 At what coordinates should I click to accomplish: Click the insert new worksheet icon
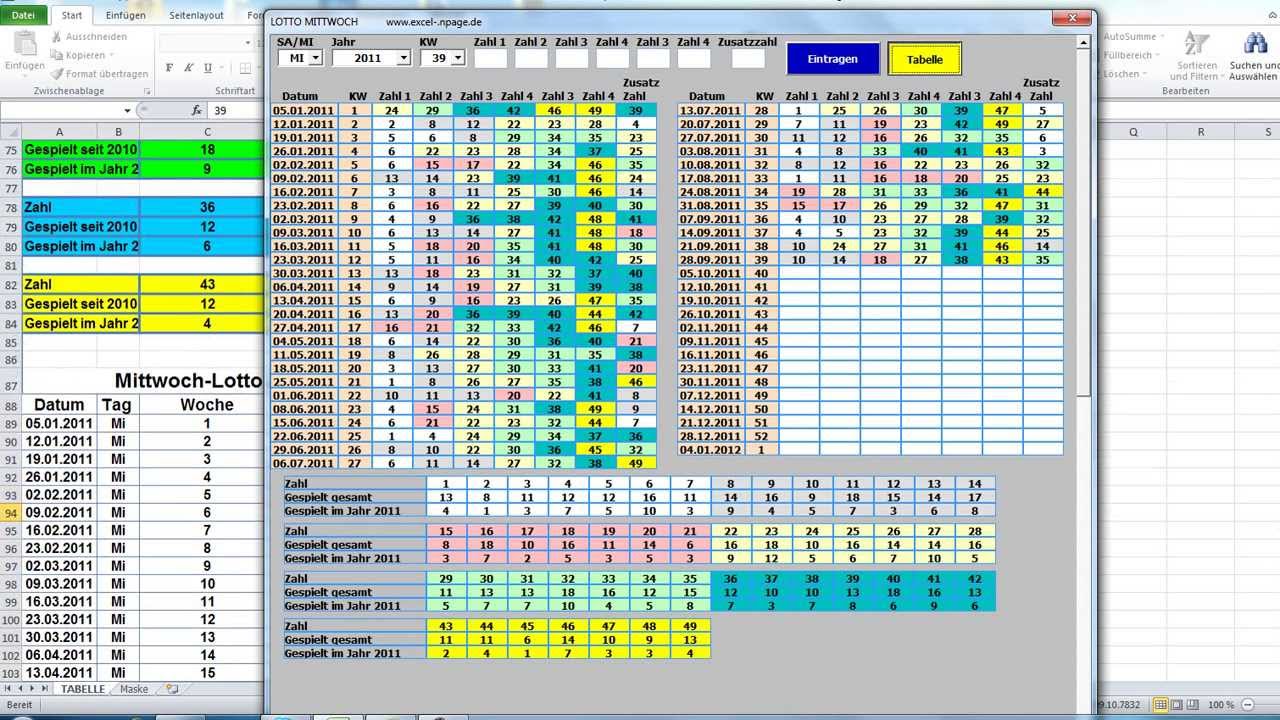coord(172,689)
